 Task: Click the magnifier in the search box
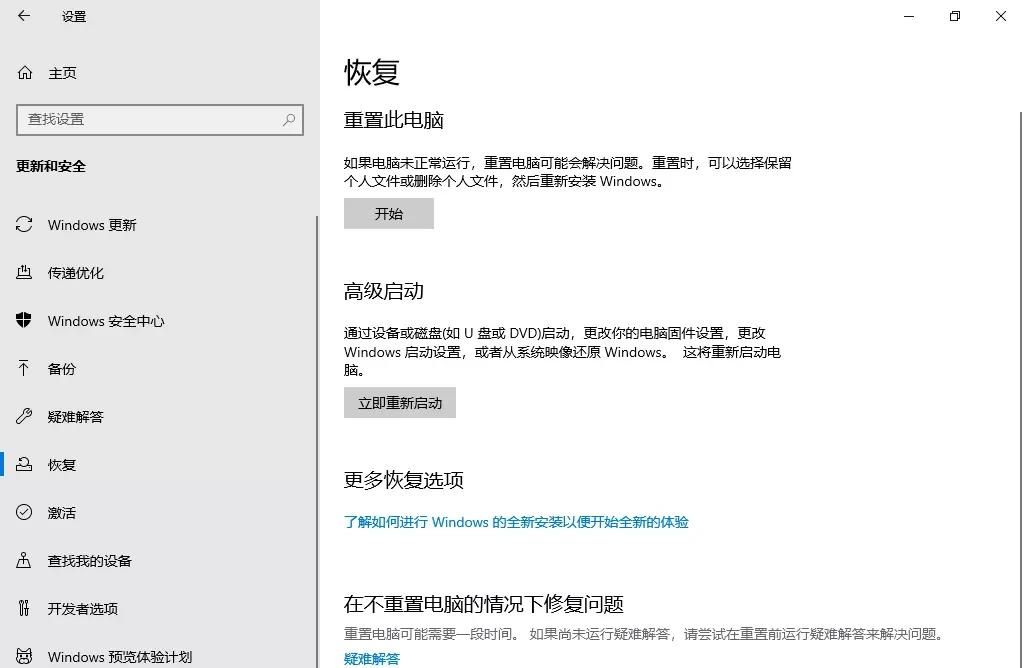288,119
